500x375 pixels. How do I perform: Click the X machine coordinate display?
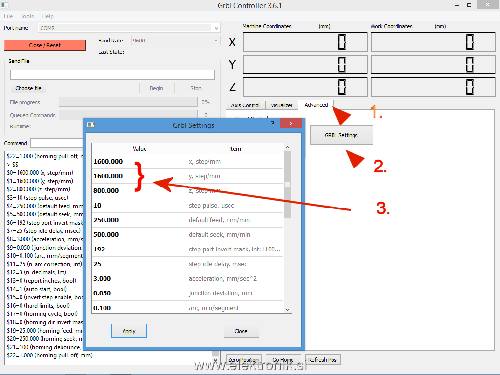[x=305, y=42]
